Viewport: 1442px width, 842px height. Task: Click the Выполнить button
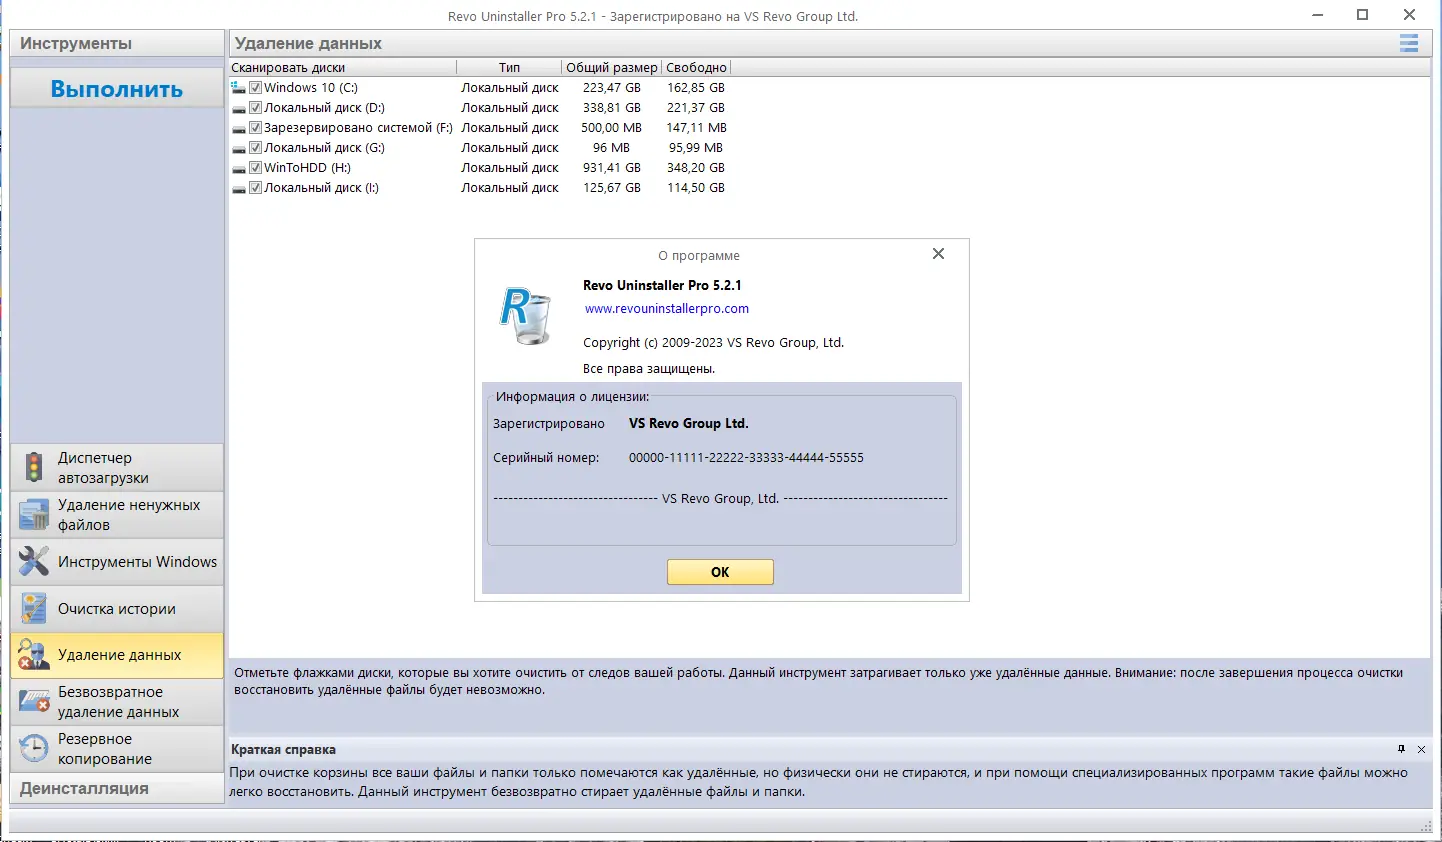pos(117,89)
